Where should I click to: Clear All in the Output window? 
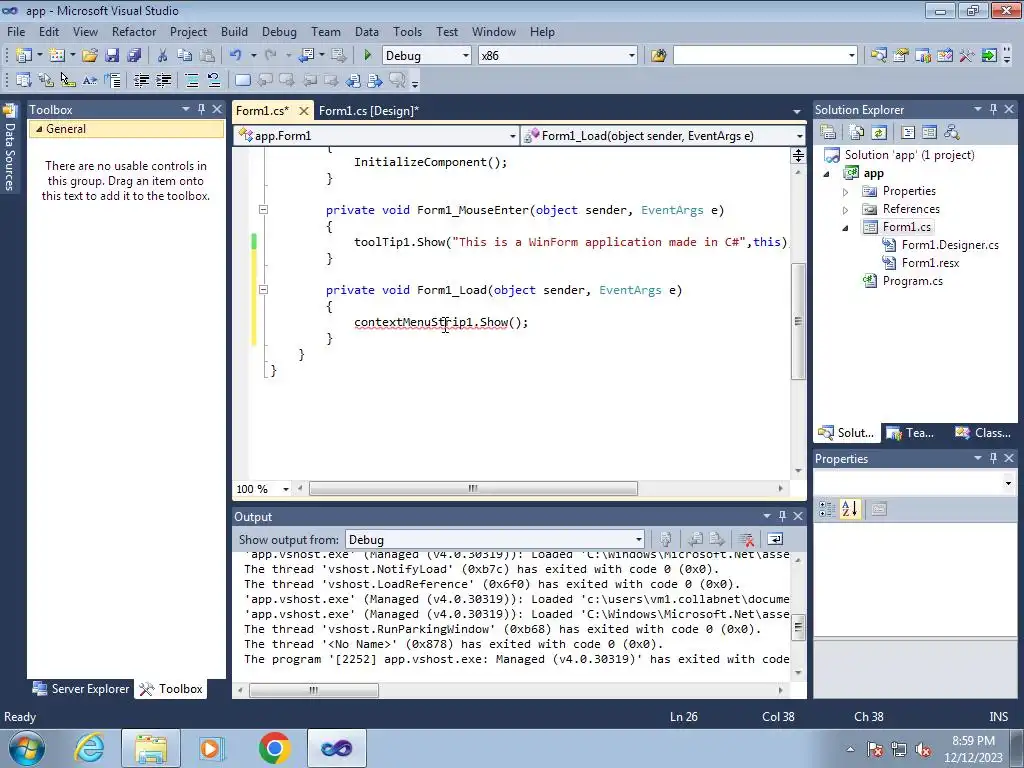(746, 539)
